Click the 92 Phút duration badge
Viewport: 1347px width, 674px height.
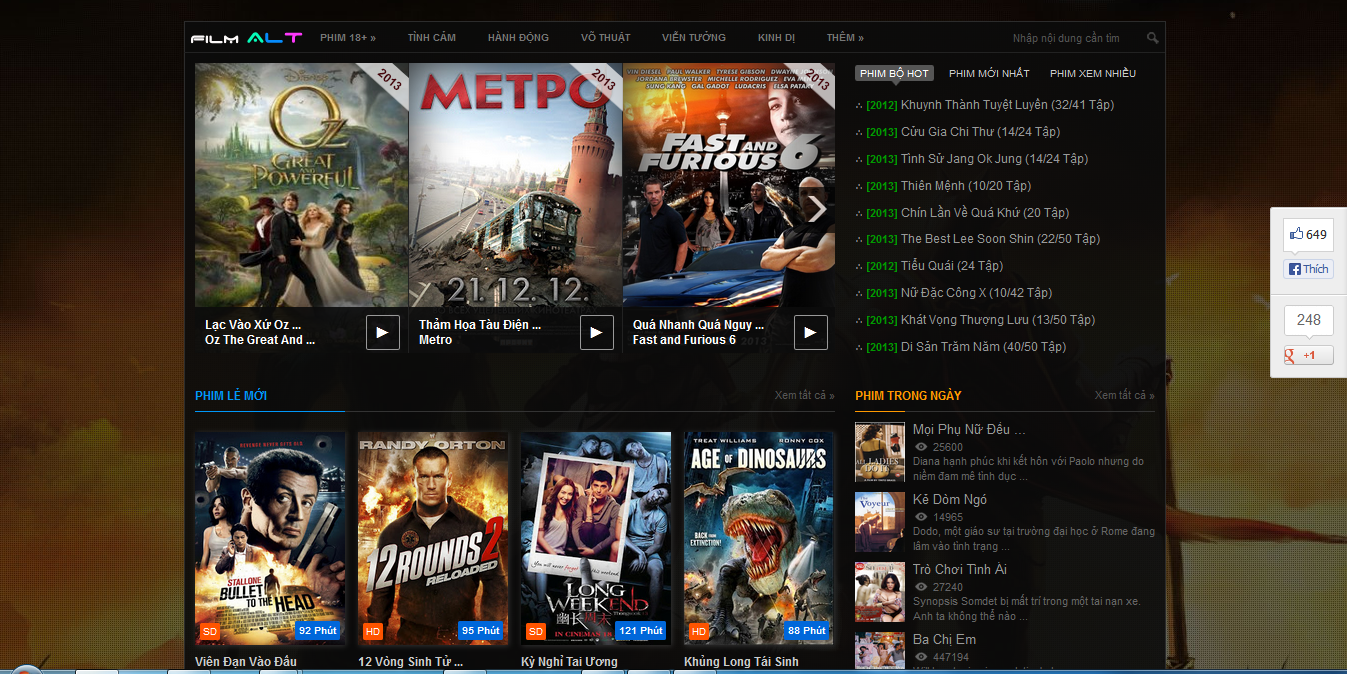click(317, 631)
